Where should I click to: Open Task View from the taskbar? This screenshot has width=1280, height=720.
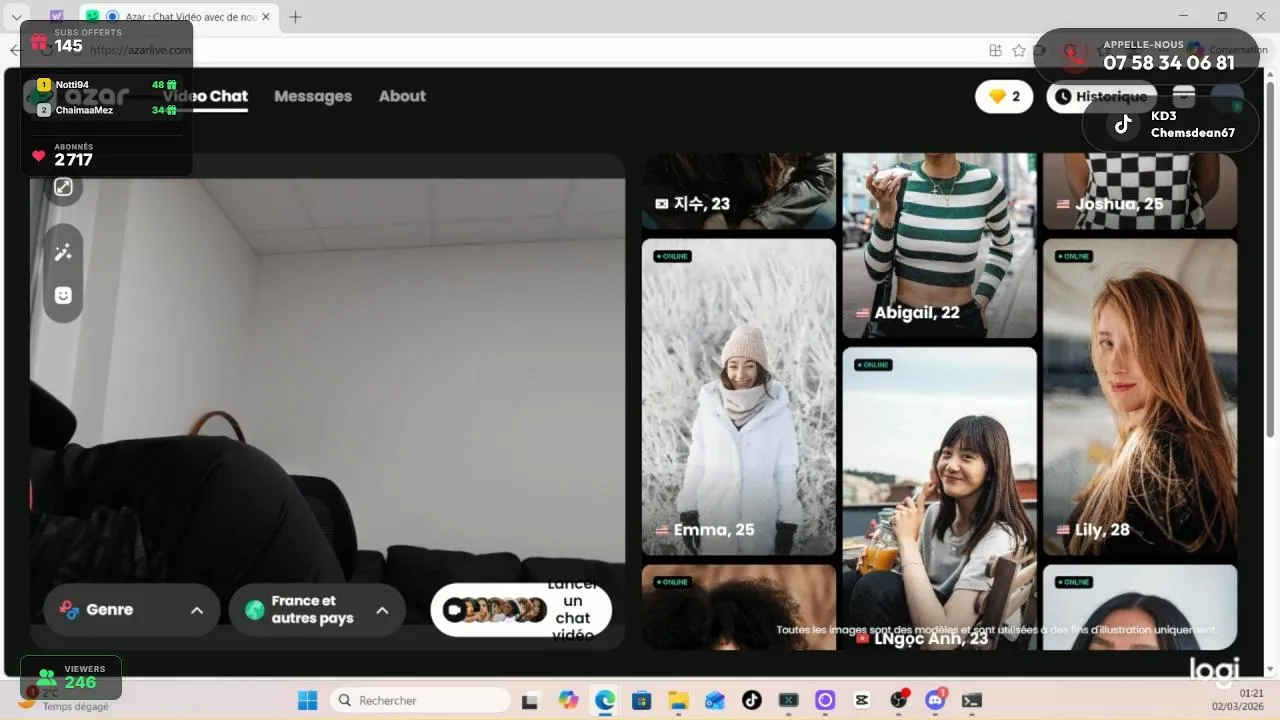[530, 701]
